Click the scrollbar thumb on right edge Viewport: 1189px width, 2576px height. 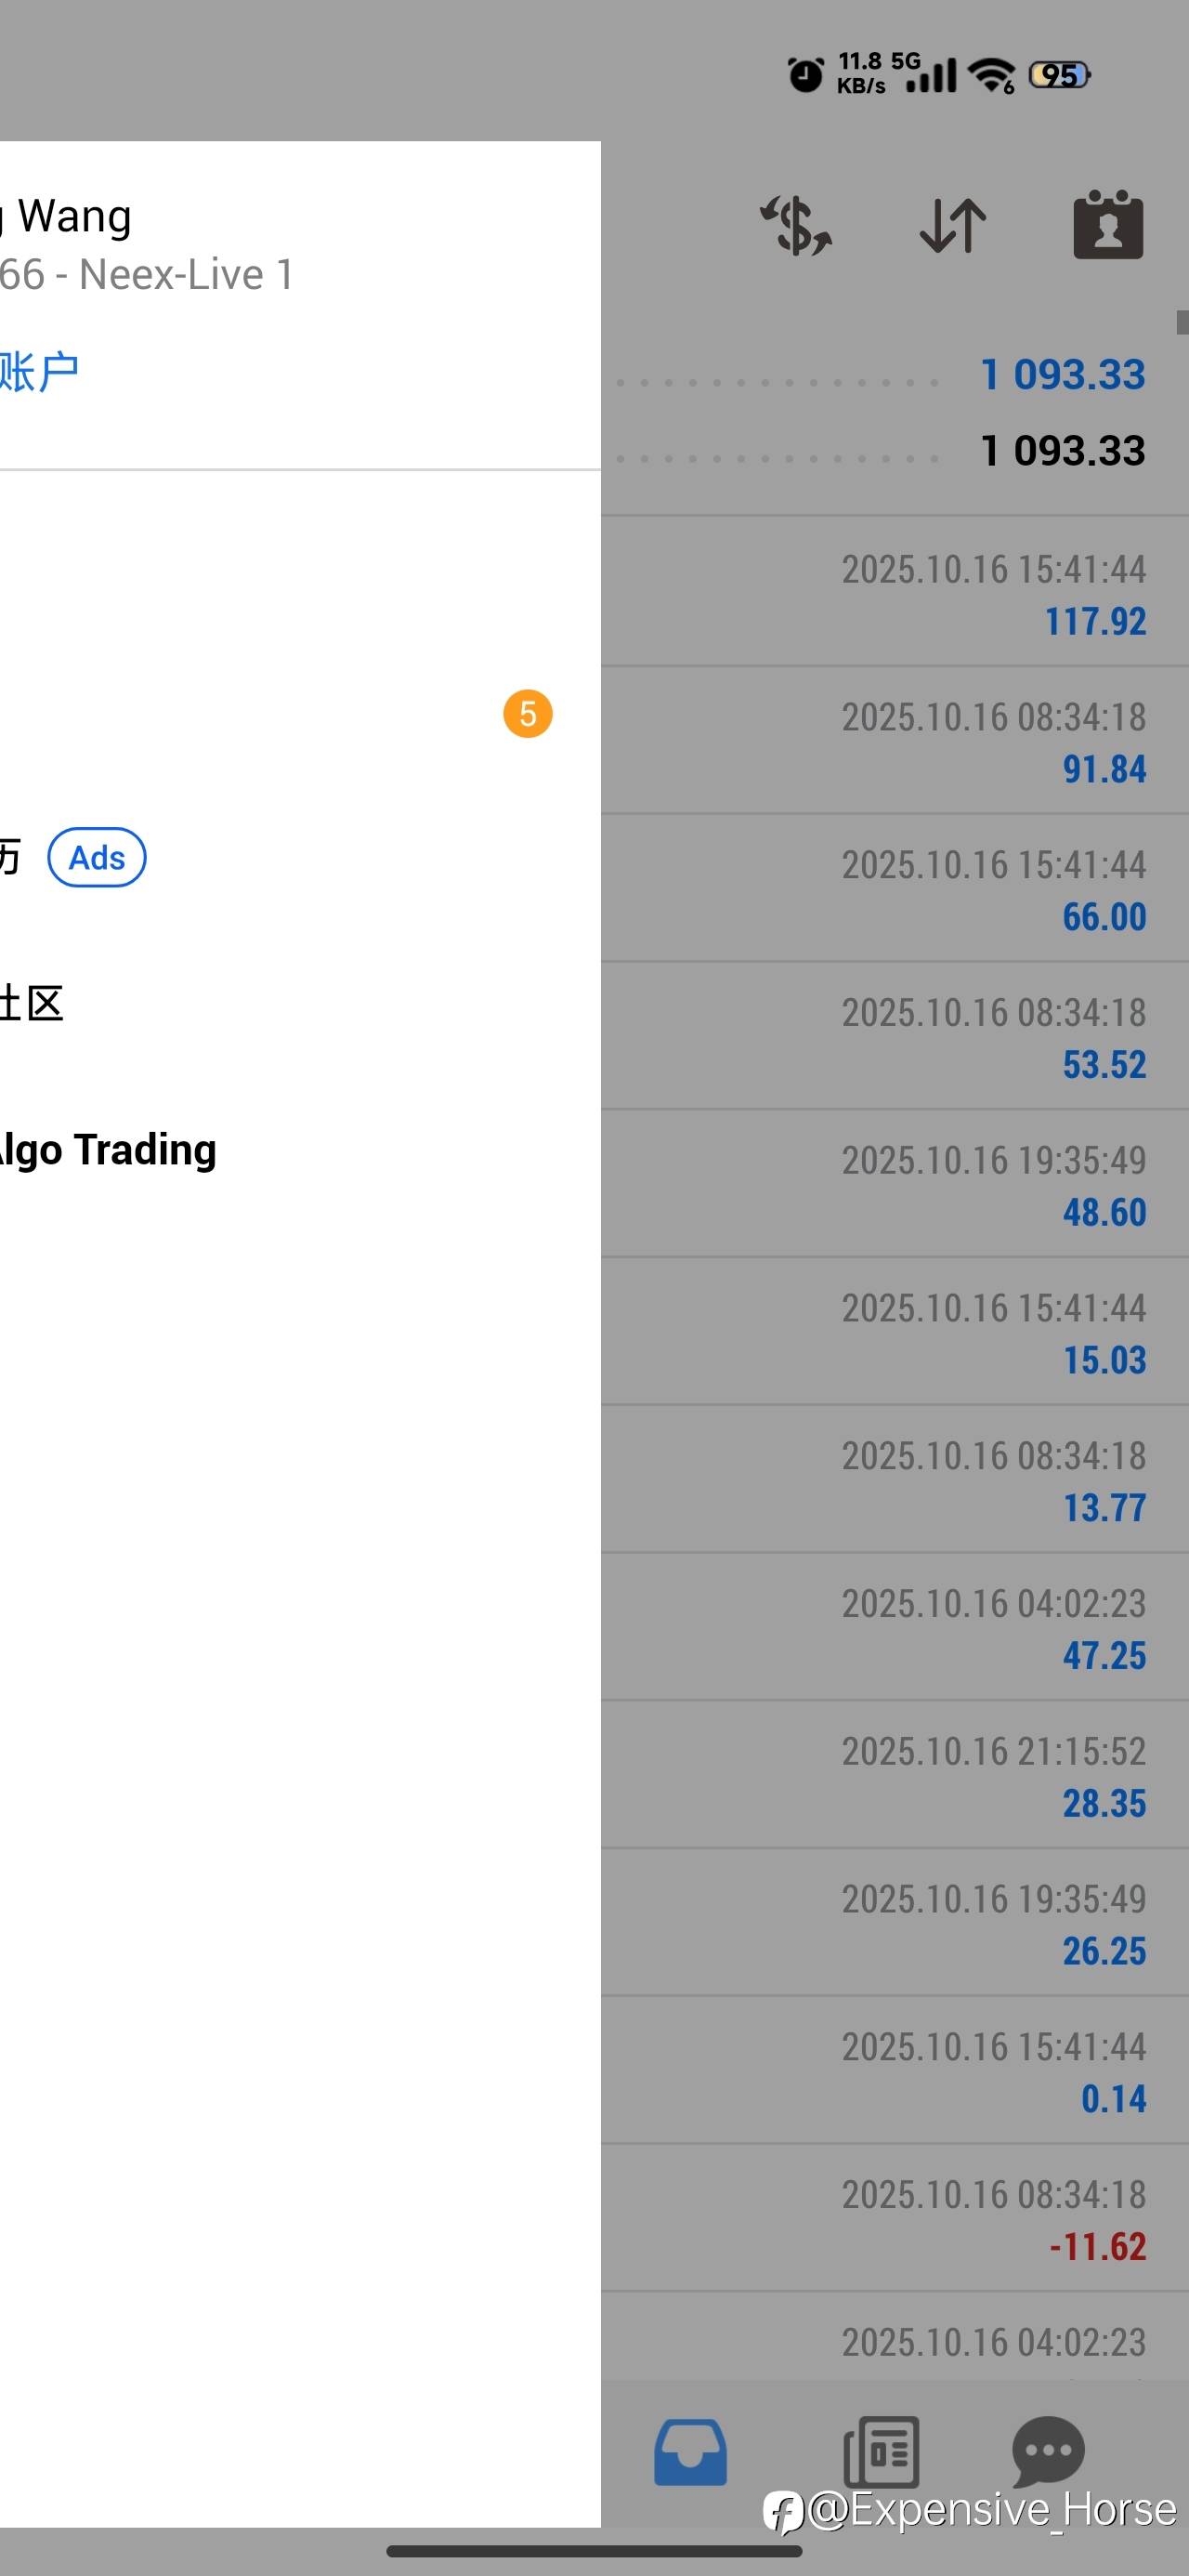(x=1182, y=322)
